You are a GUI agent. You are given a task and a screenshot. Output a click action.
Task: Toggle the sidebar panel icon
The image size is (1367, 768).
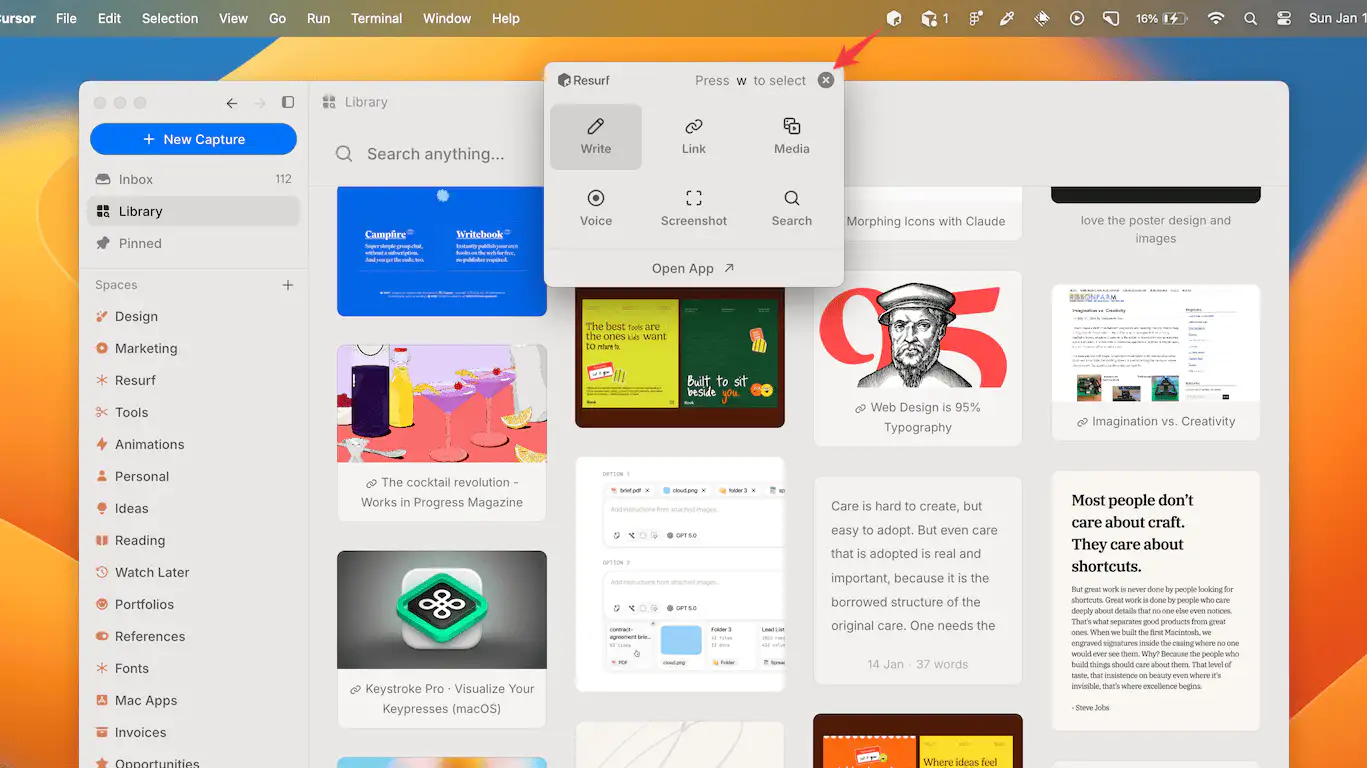pyautogui.click(x=288, y=102)
